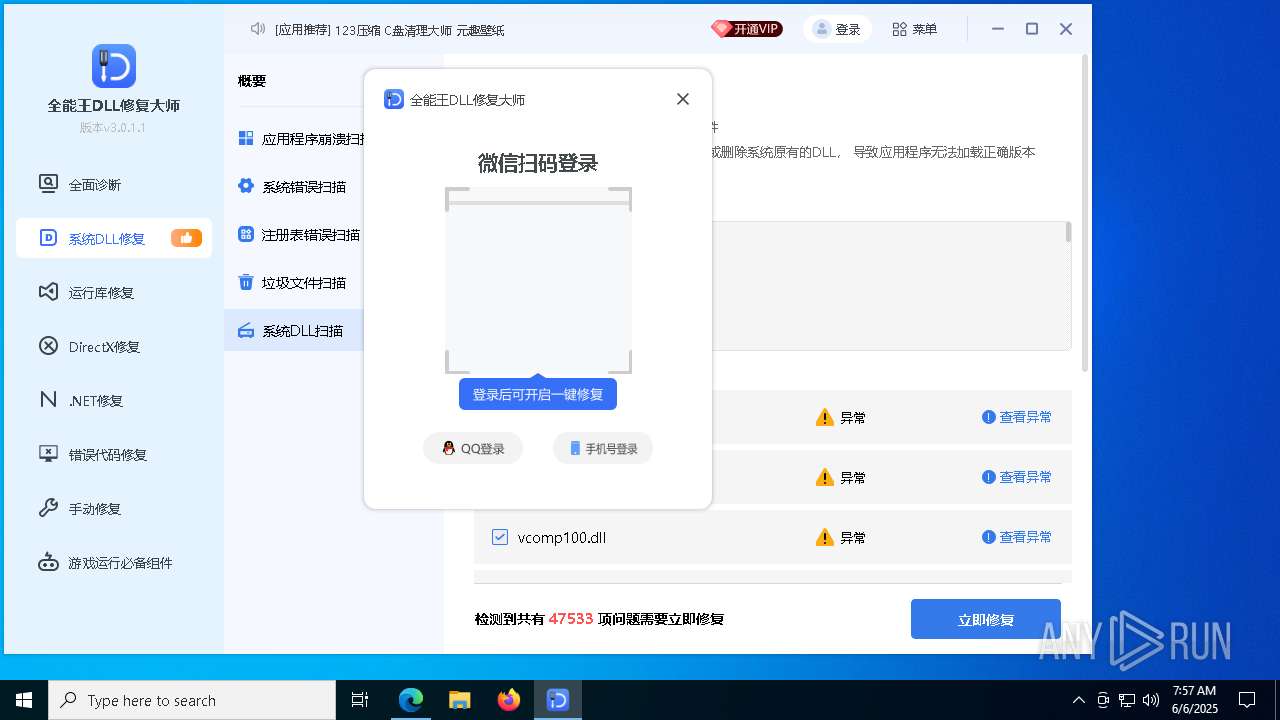Choose QQ登录 option
1280x720 pixels.
pyautogui.click(x=473, y=448)
